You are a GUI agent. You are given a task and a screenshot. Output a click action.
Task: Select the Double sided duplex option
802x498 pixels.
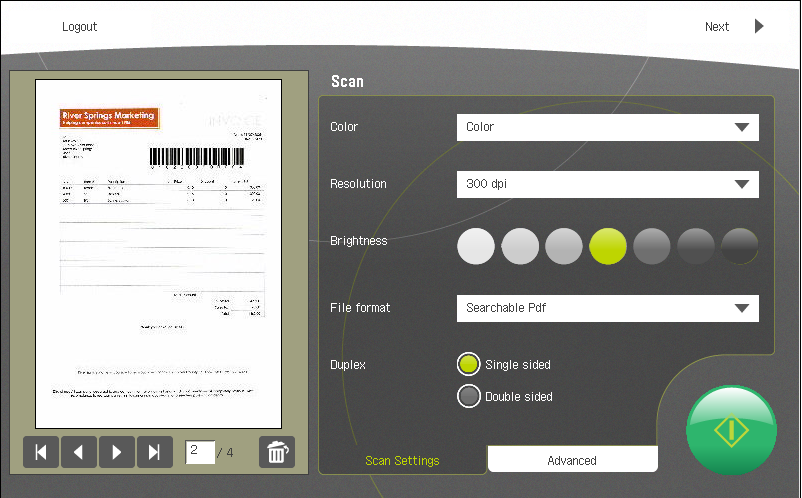point(469,397)
